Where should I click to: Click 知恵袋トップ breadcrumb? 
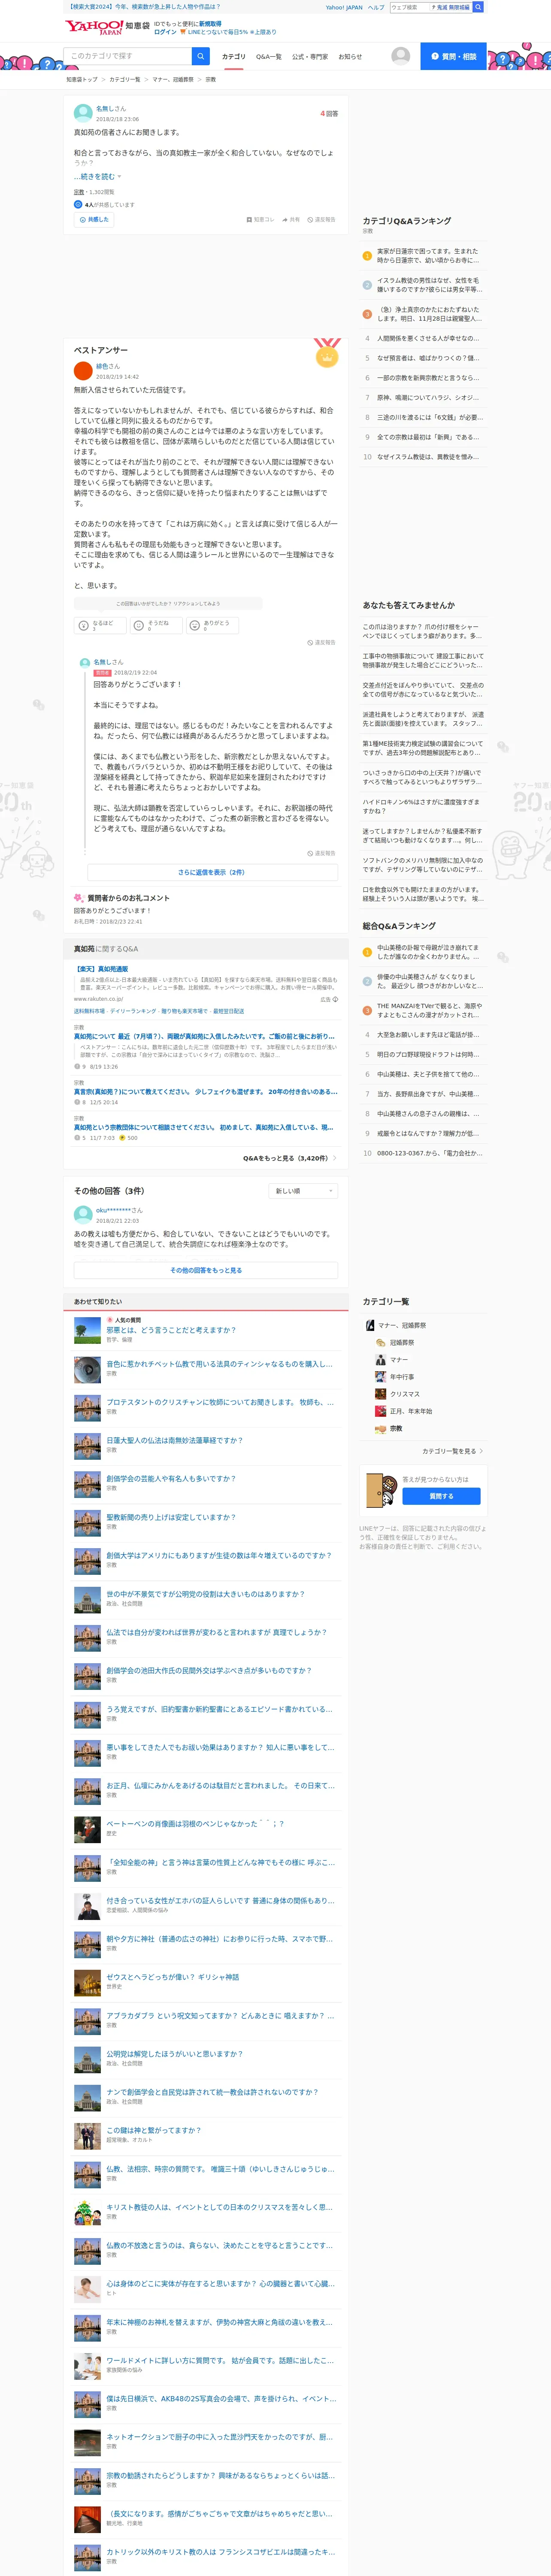pyautogui.click(x=82, y=79)
